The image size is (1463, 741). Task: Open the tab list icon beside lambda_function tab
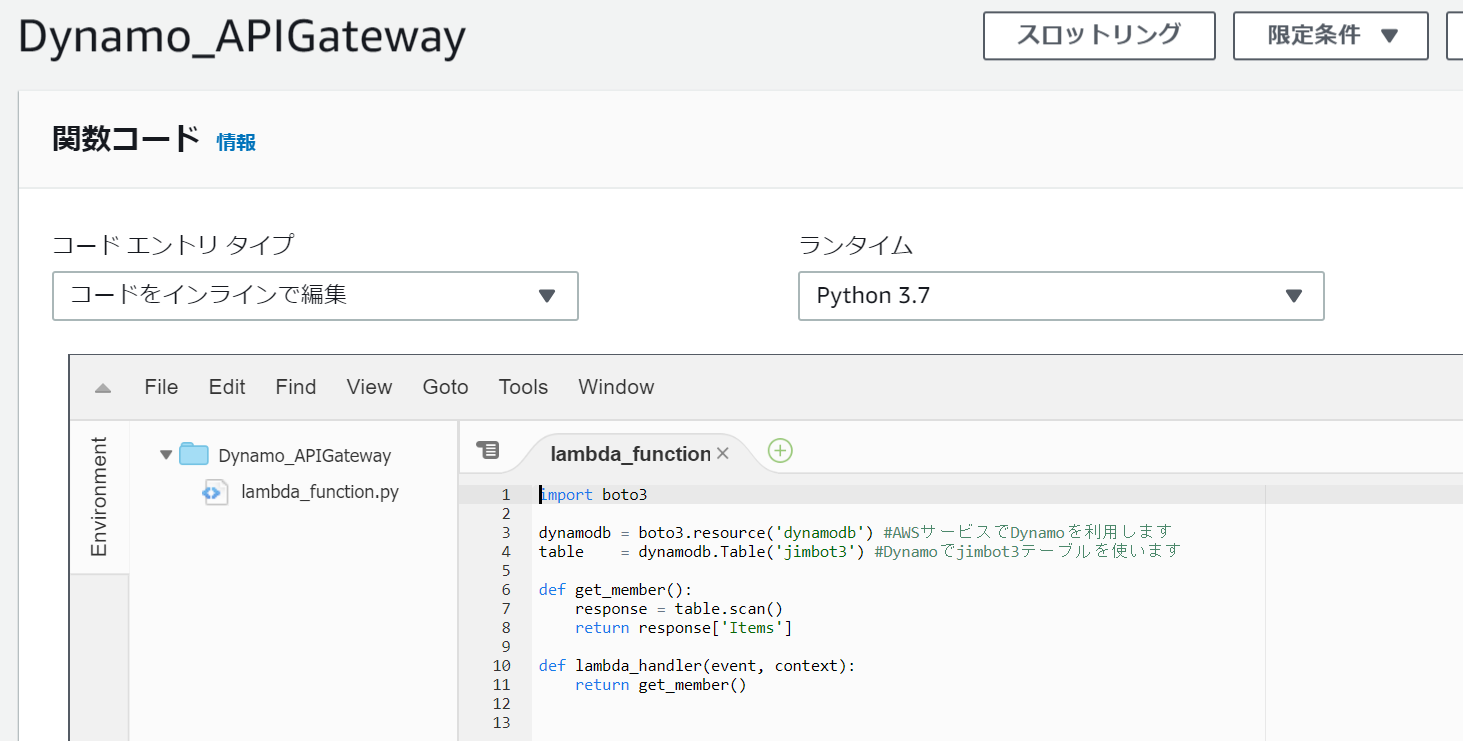pyautogui.click(x=489, y=450)
